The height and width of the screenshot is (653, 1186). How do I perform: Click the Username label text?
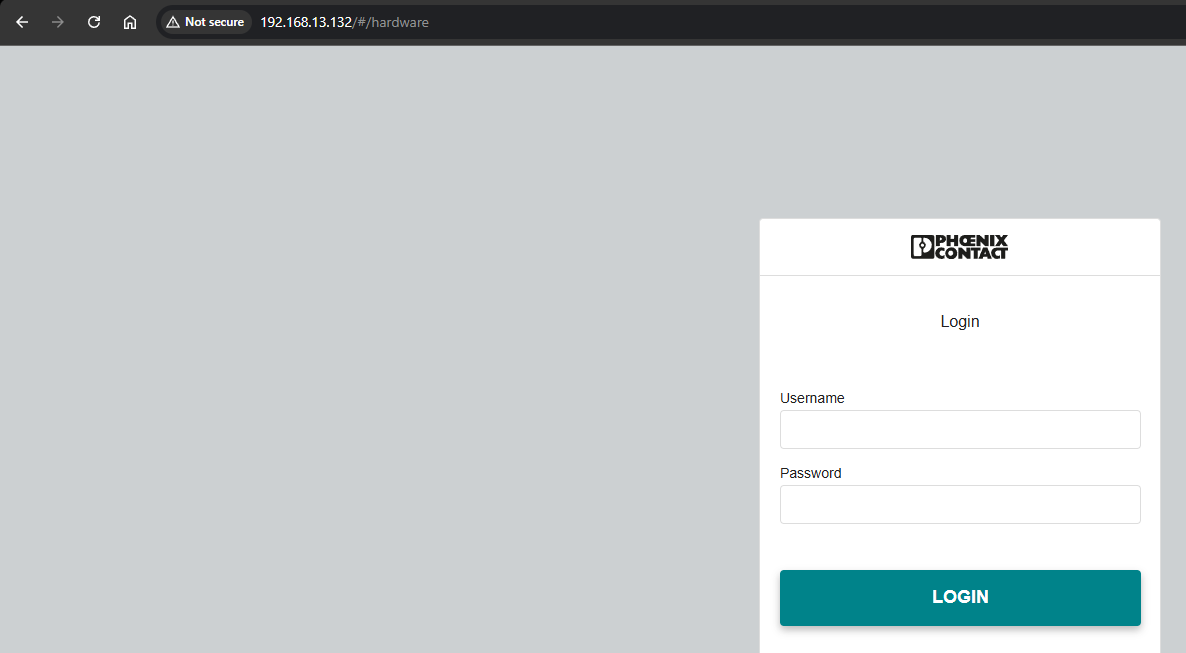(x=812, y=398)
